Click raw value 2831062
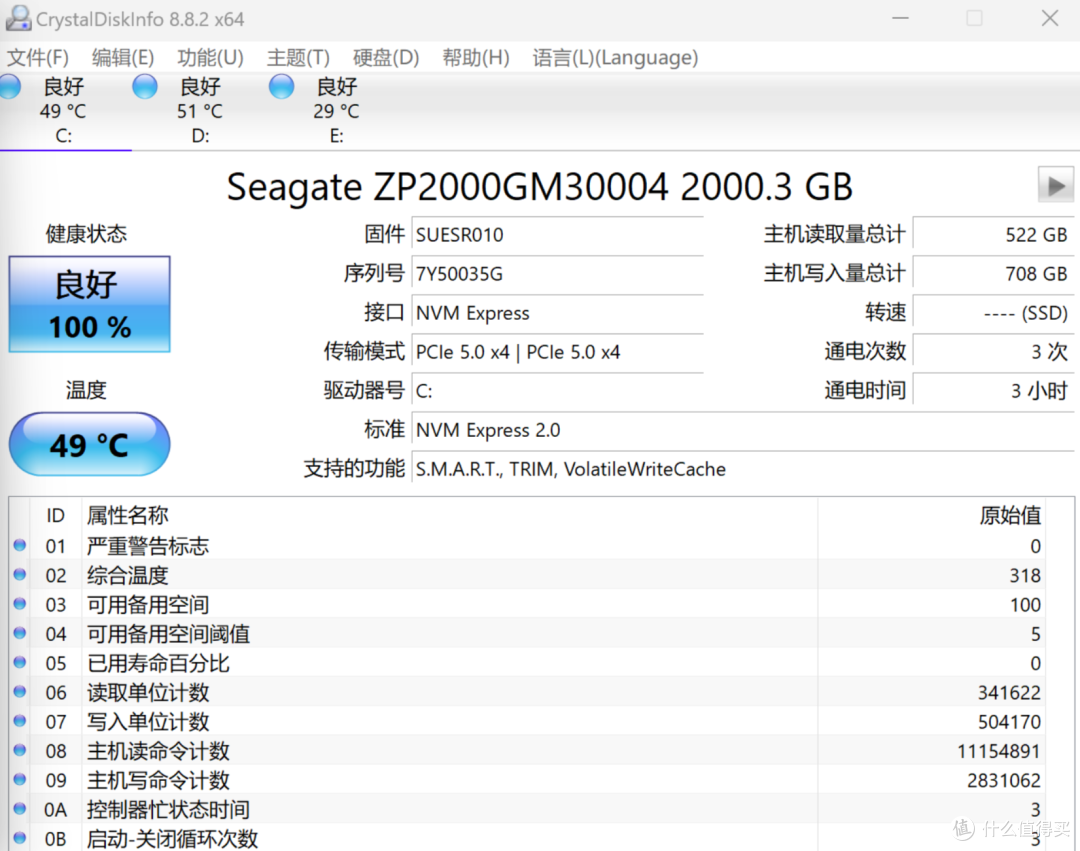The height and width of the screenshot is (851, 1080). pyautogui.click(x=1004, y=781)
